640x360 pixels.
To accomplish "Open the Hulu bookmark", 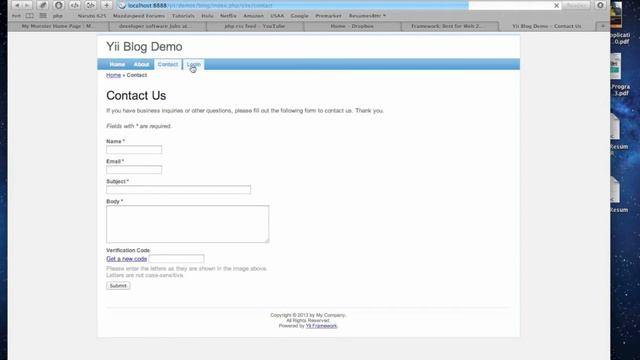I will coord(207,16).
